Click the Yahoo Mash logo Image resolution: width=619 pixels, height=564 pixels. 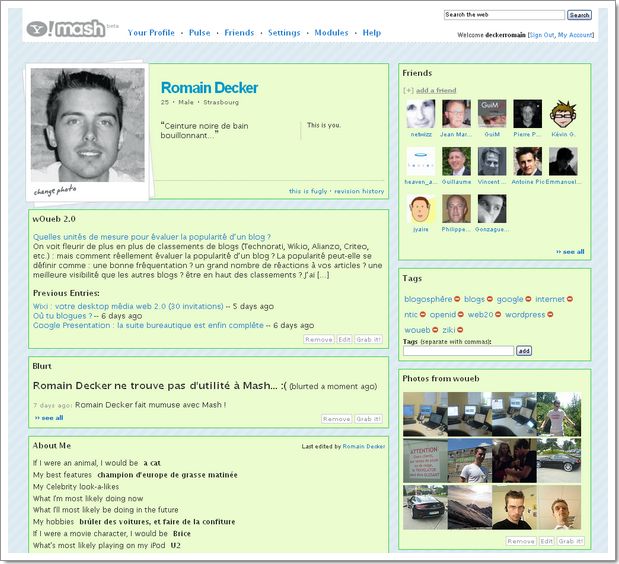point(66,28)
